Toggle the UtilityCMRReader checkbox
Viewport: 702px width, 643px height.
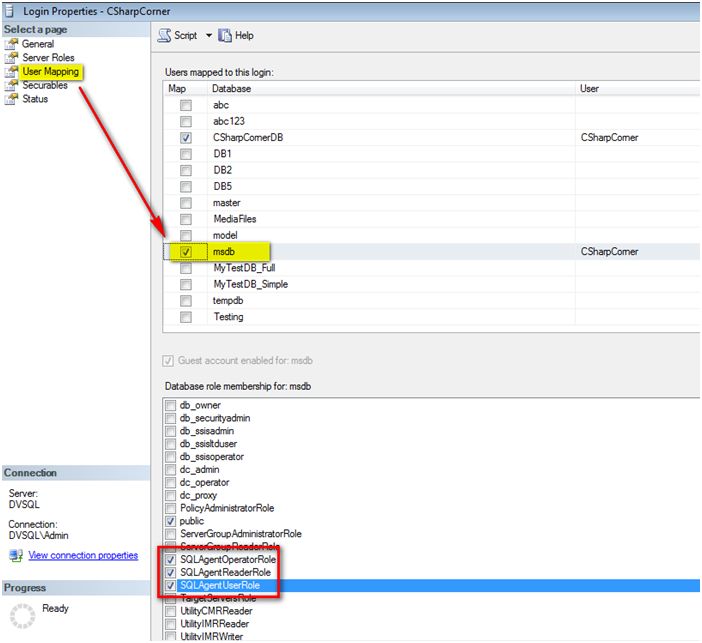pyautogui.click(x=170, y=612)
